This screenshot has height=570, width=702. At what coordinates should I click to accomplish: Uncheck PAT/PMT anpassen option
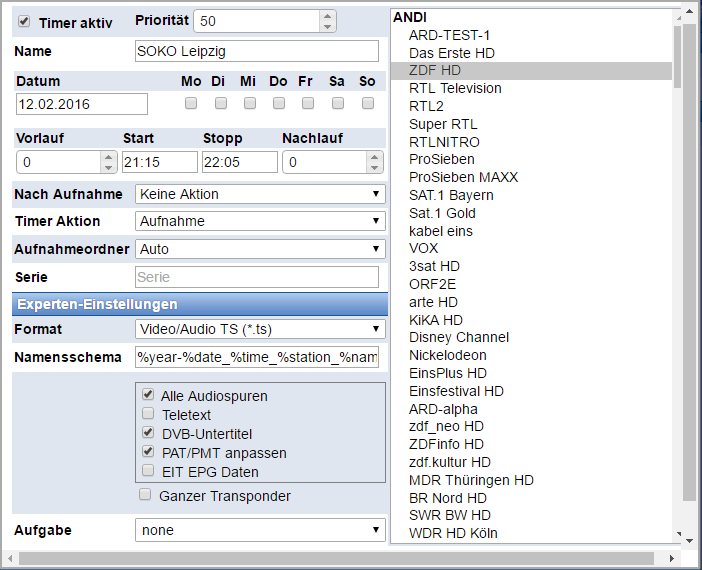coord(148,451)
